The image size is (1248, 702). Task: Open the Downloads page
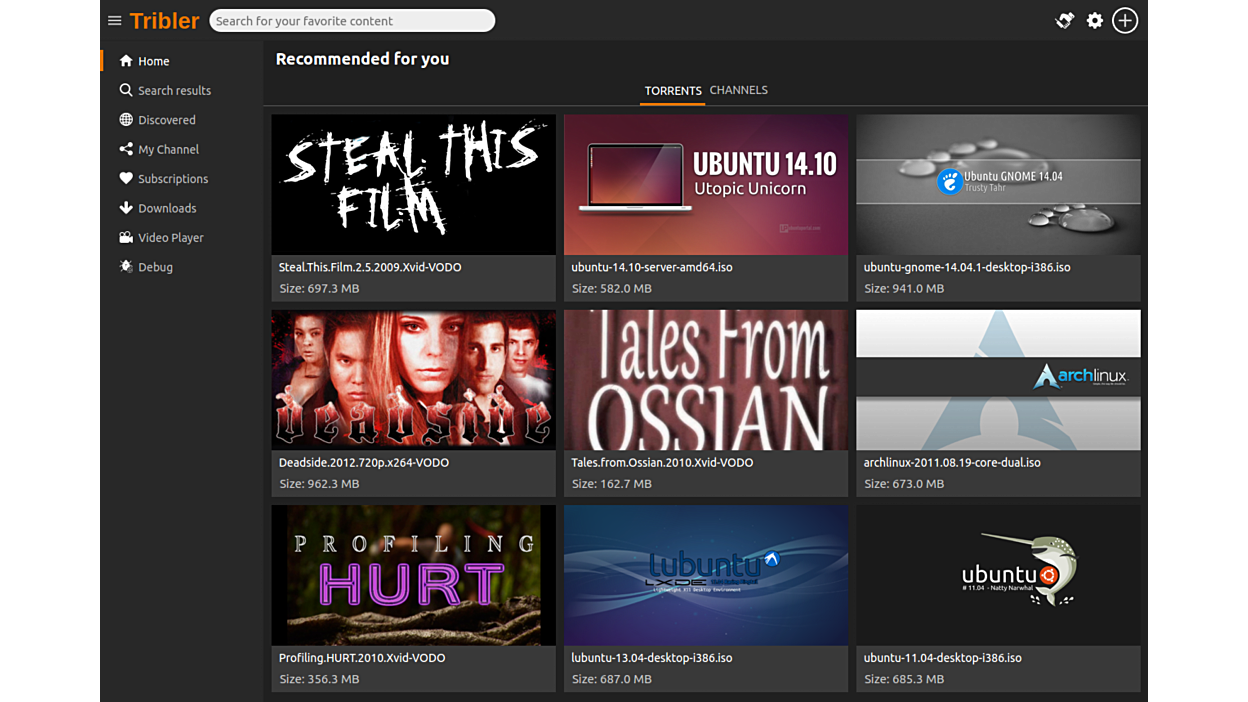tap(167, 208)
